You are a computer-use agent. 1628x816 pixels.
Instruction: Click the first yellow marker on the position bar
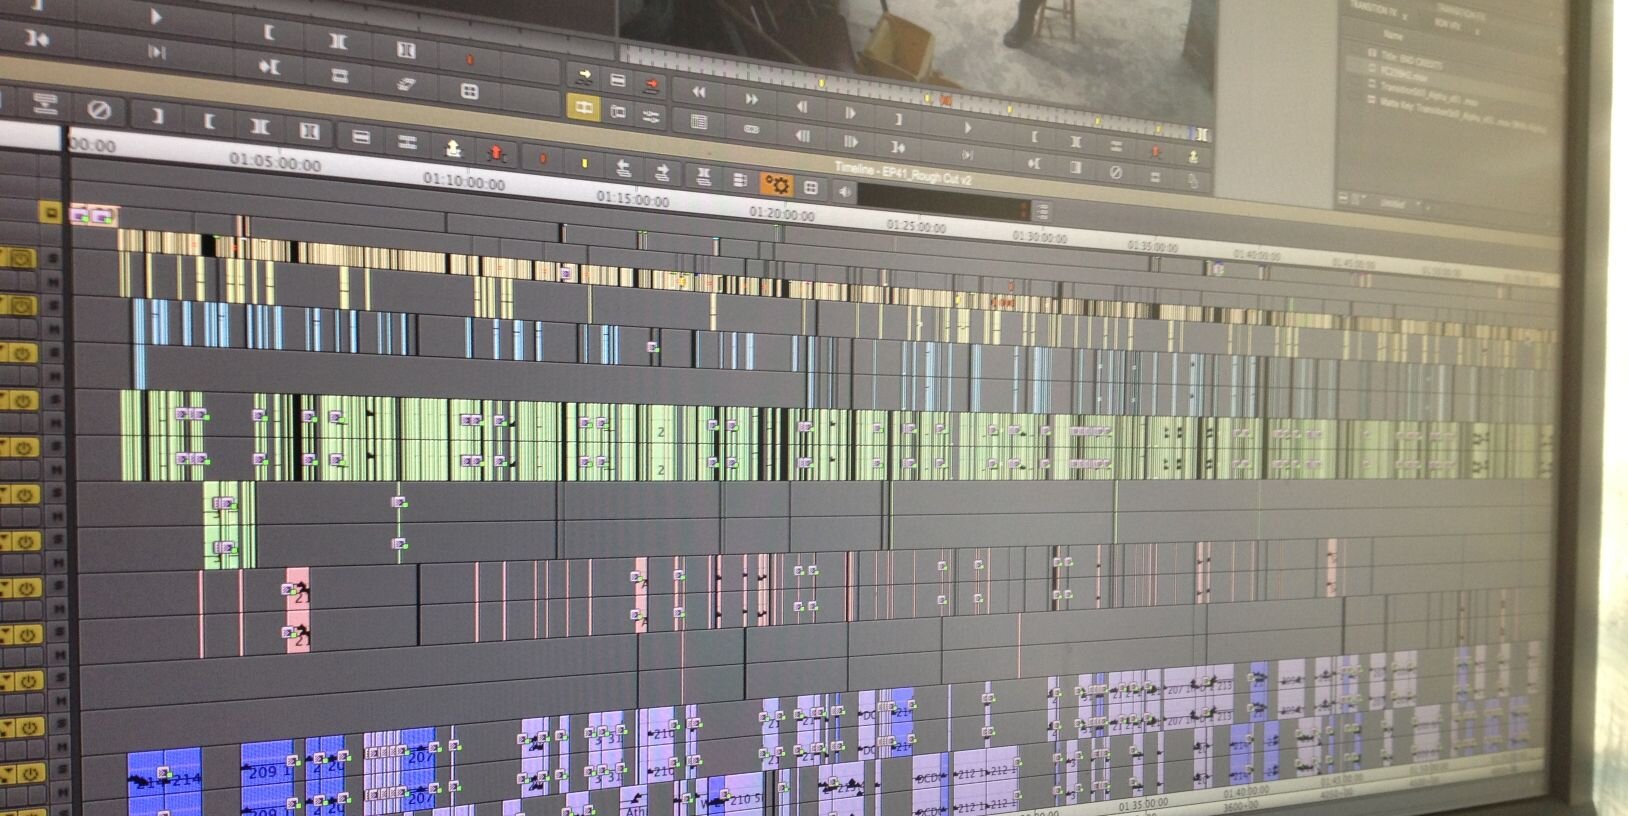coord(821,83)
